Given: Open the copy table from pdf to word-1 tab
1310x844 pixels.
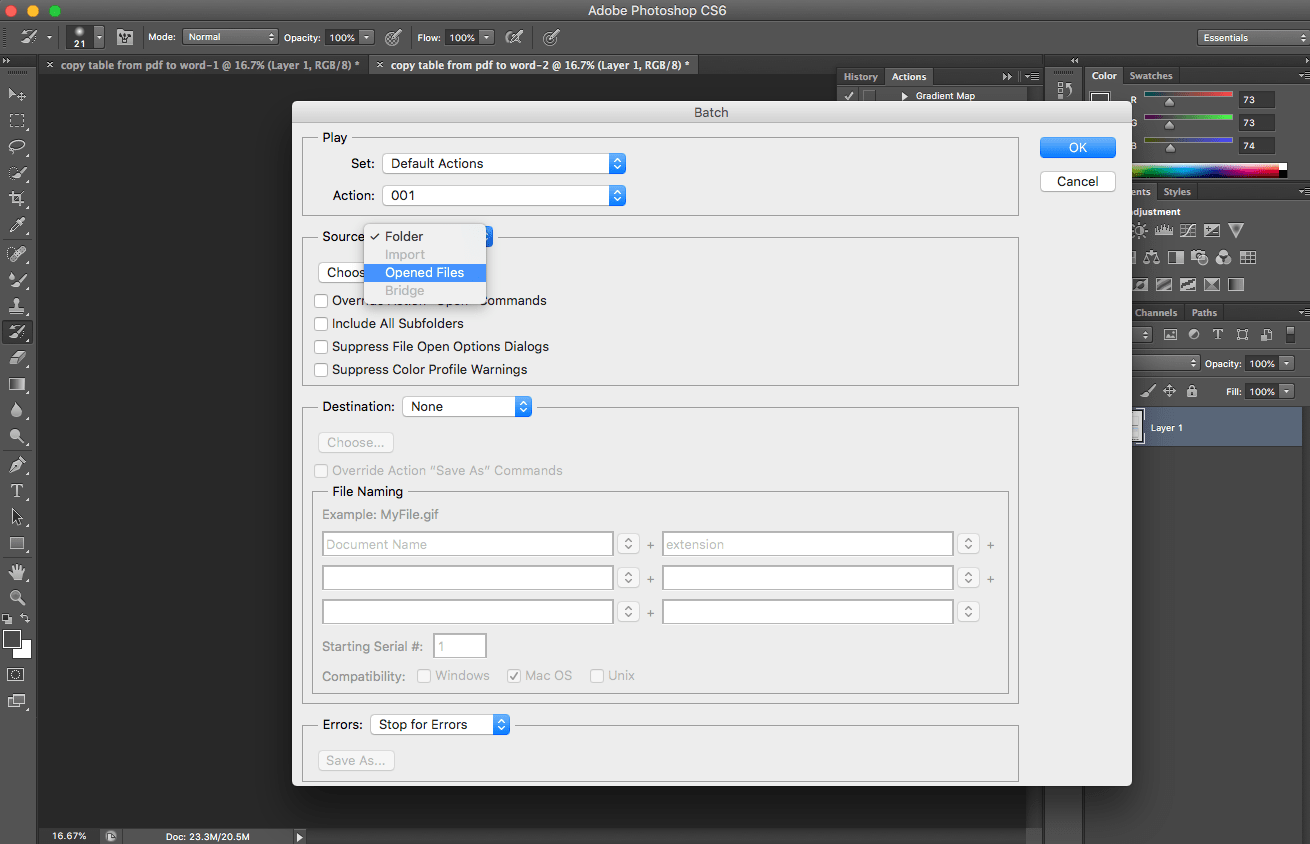Looking at the screenshot, I should tap(210, 64).
